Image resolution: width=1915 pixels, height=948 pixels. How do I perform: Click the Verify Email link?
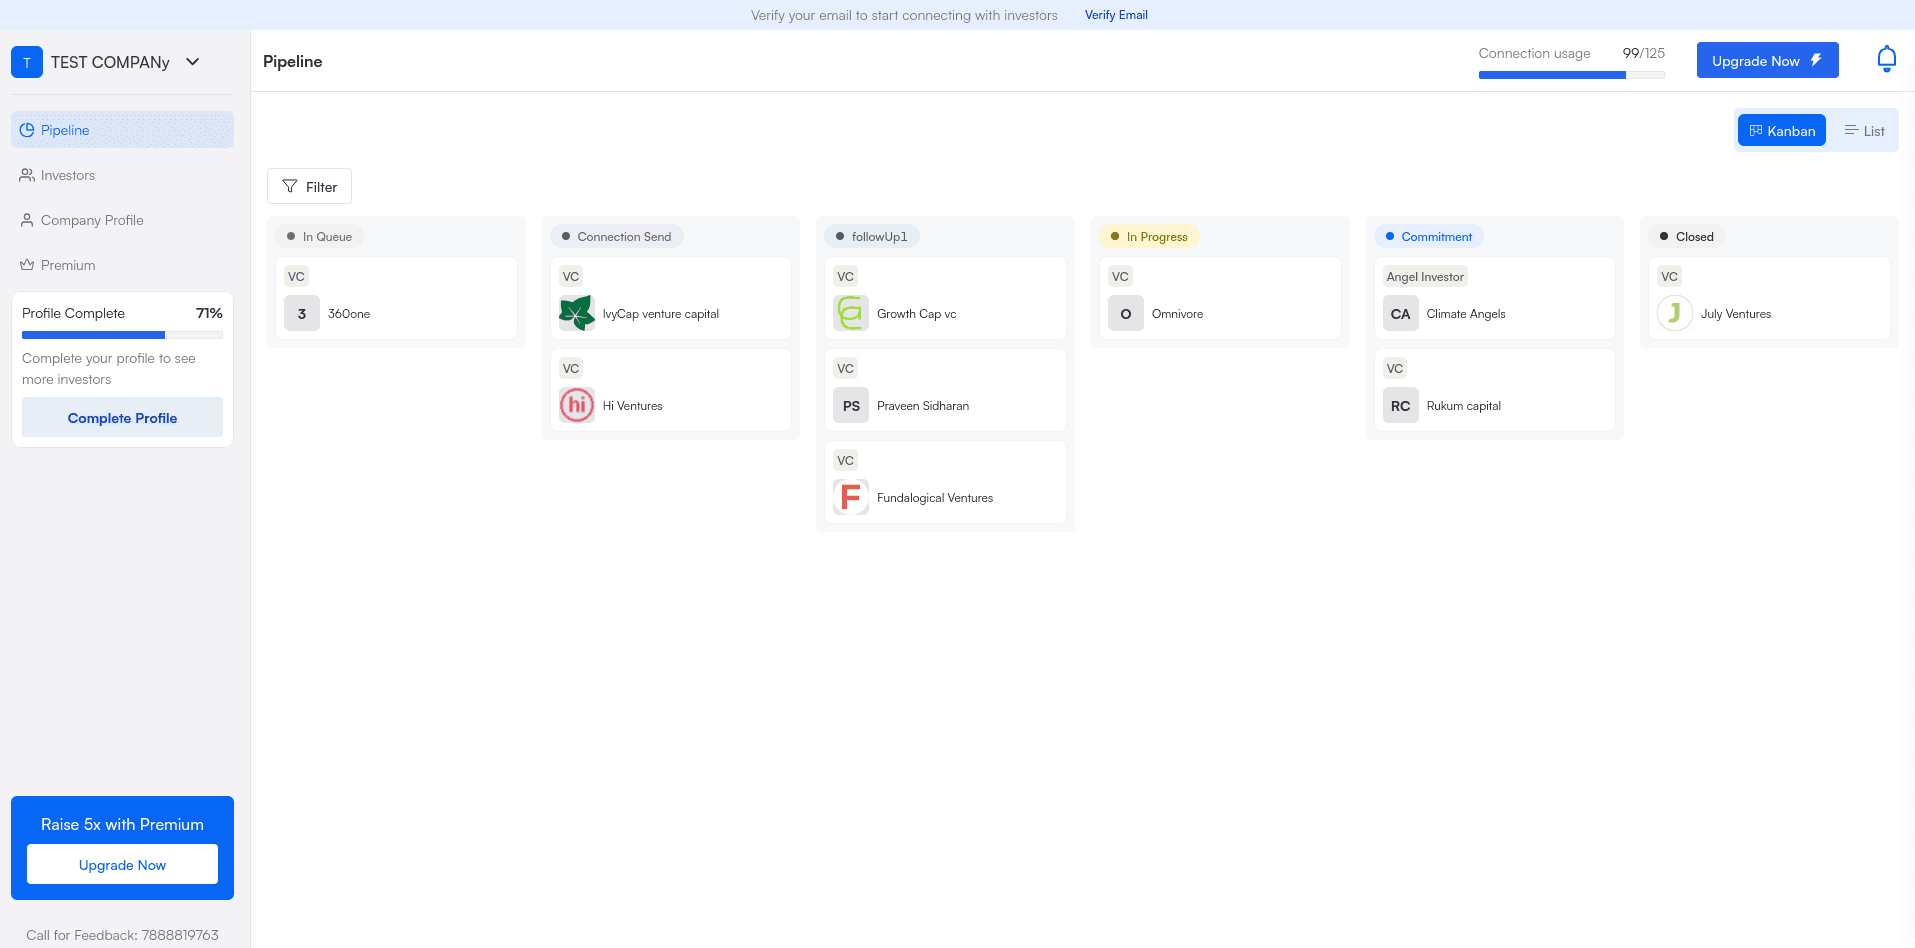[1116, 15]
